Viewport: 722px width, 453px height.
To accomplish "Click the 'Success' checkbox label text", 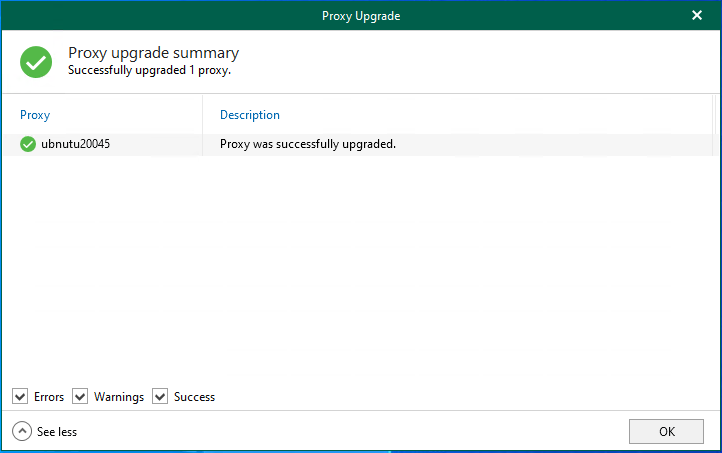I will coord(194,397).
